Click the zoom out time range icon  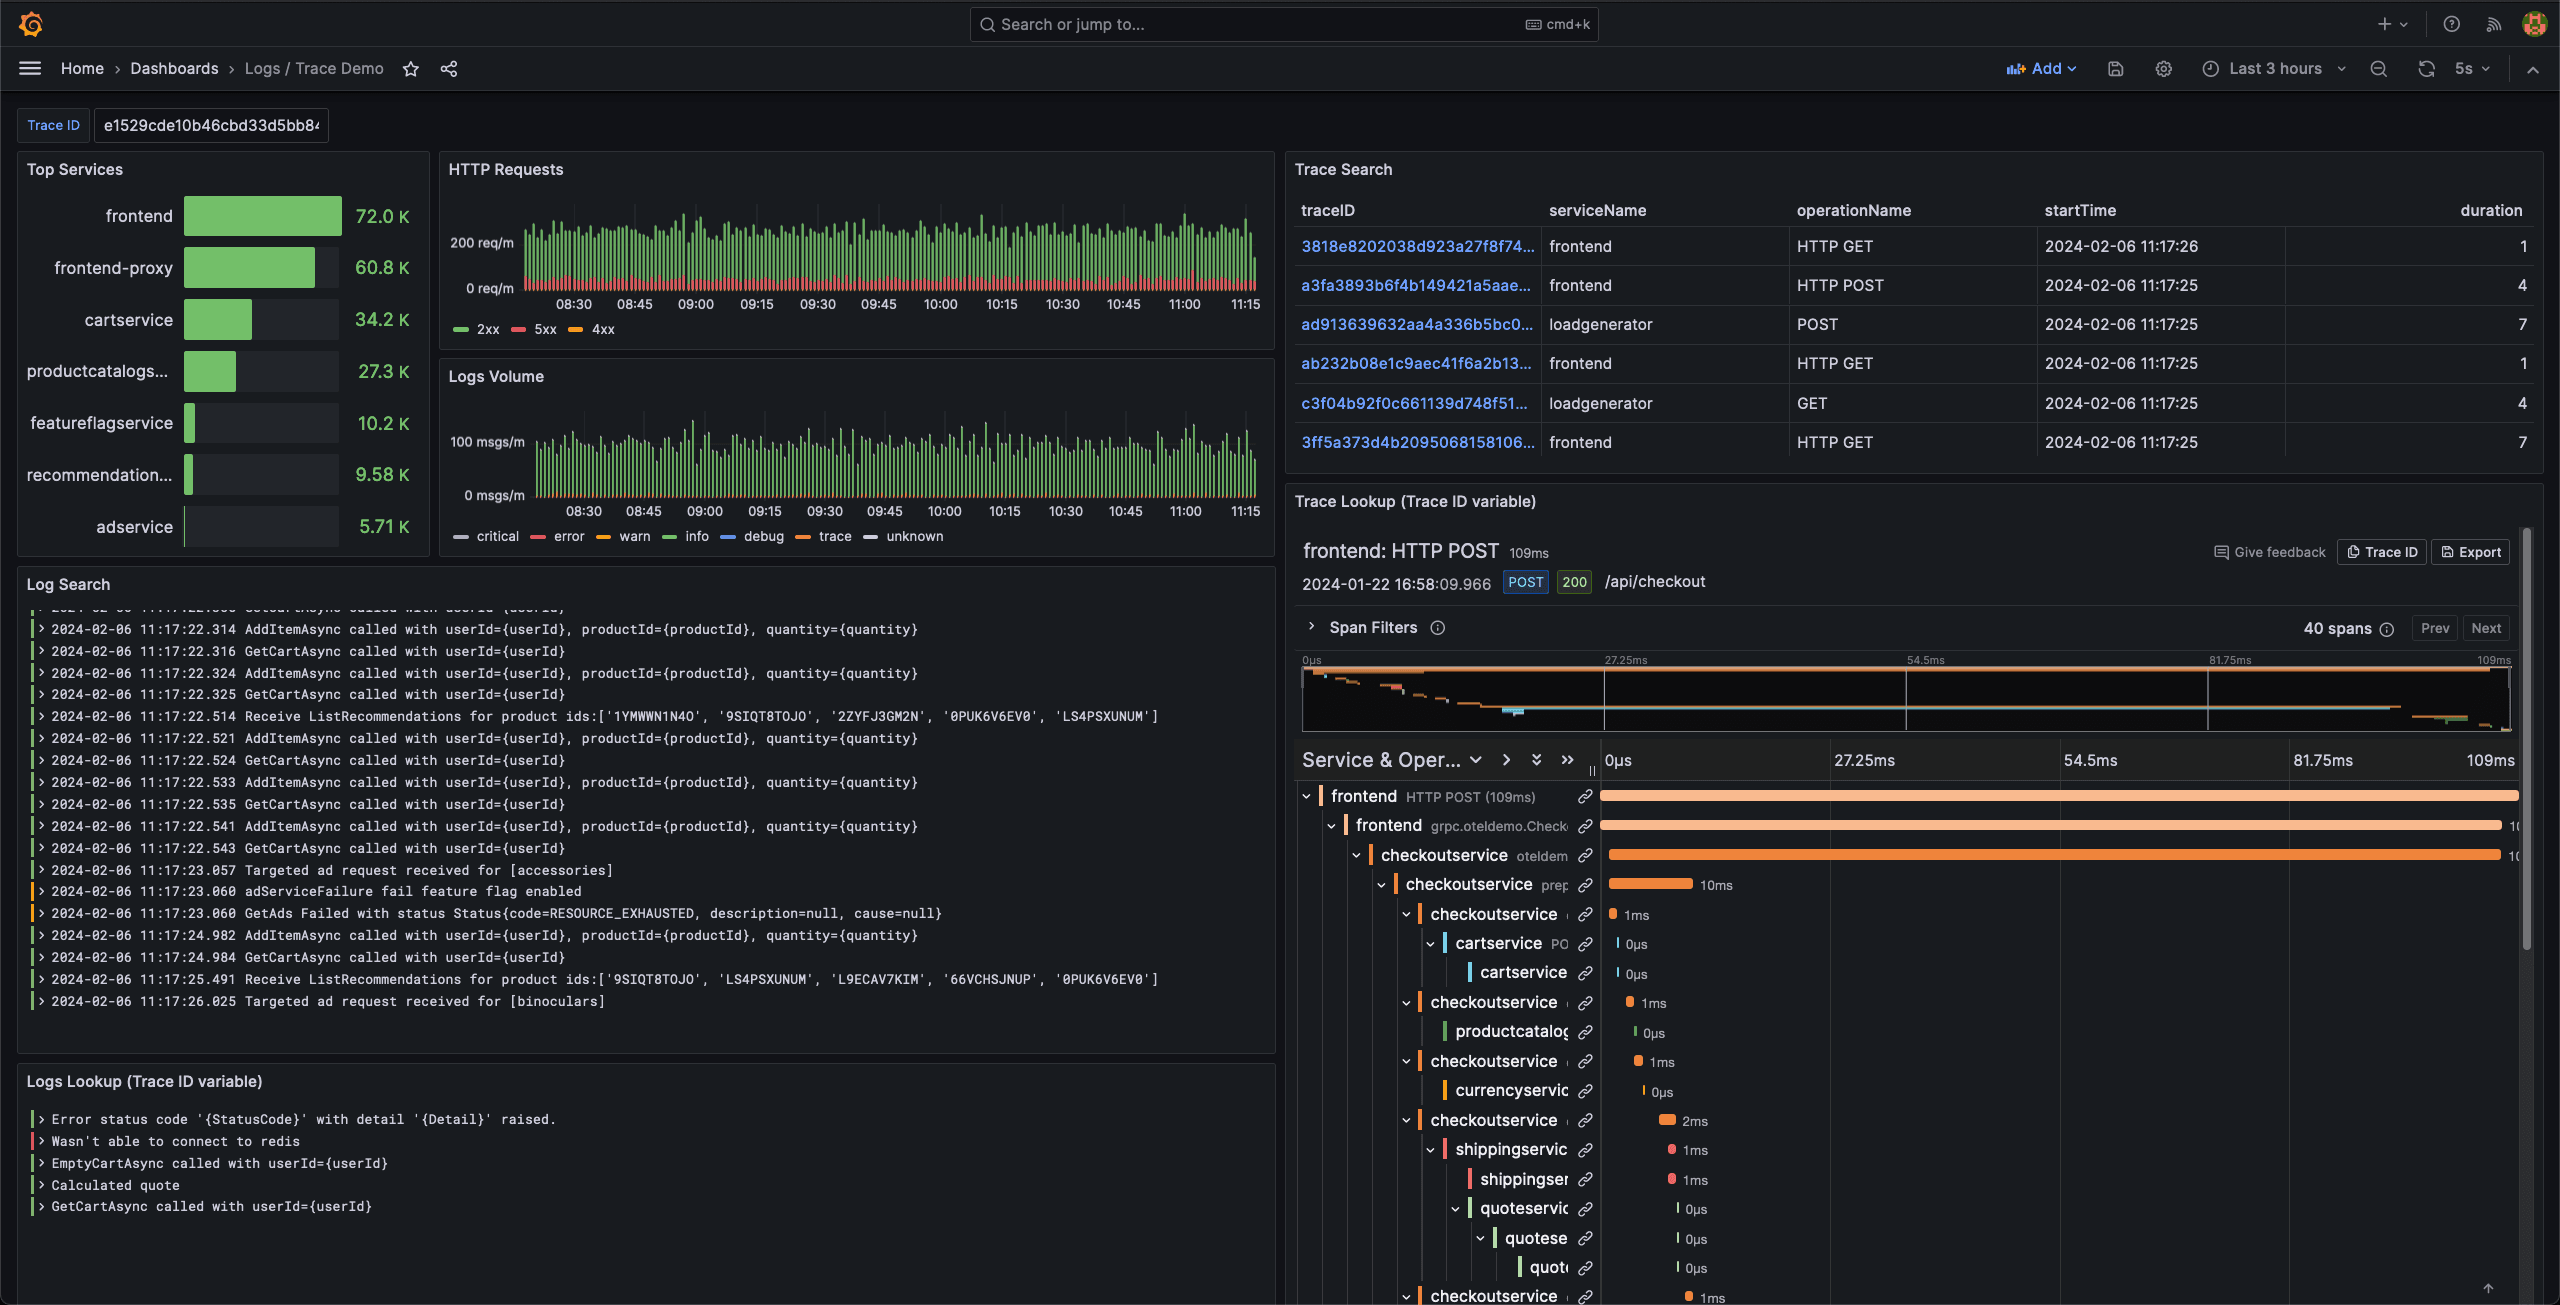pos(2378,69)
